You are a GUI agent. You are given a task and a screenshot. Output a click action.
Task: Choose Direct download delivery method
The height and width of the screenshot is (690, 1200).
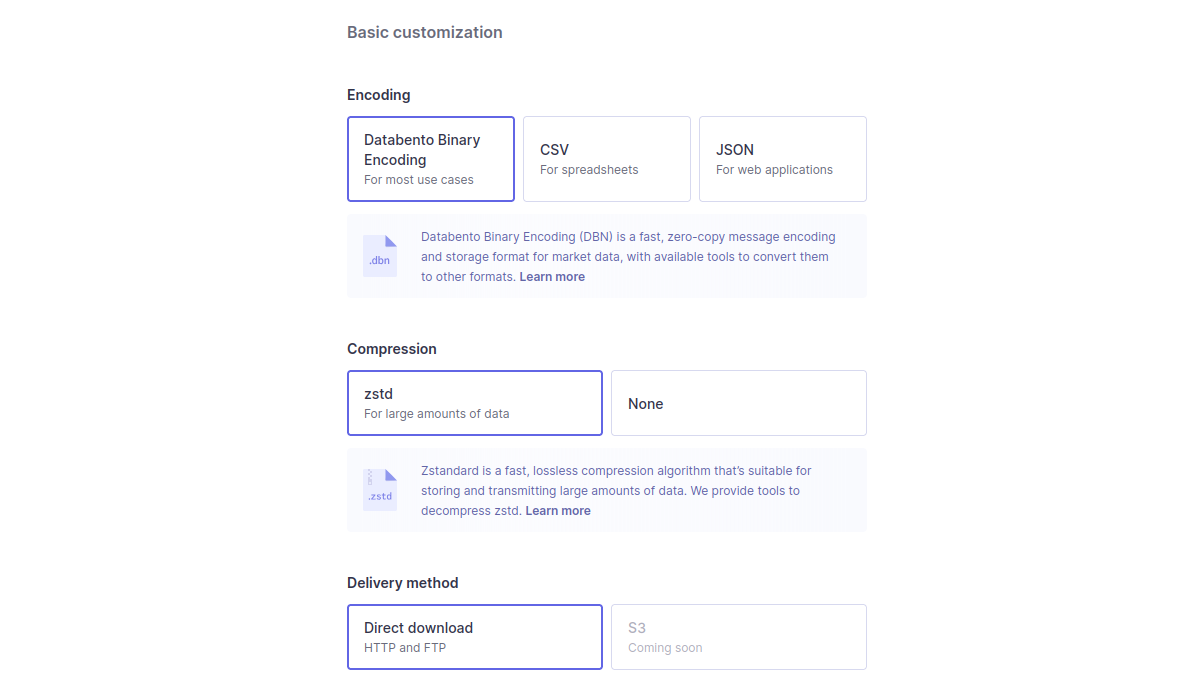(x=475, y=637)
